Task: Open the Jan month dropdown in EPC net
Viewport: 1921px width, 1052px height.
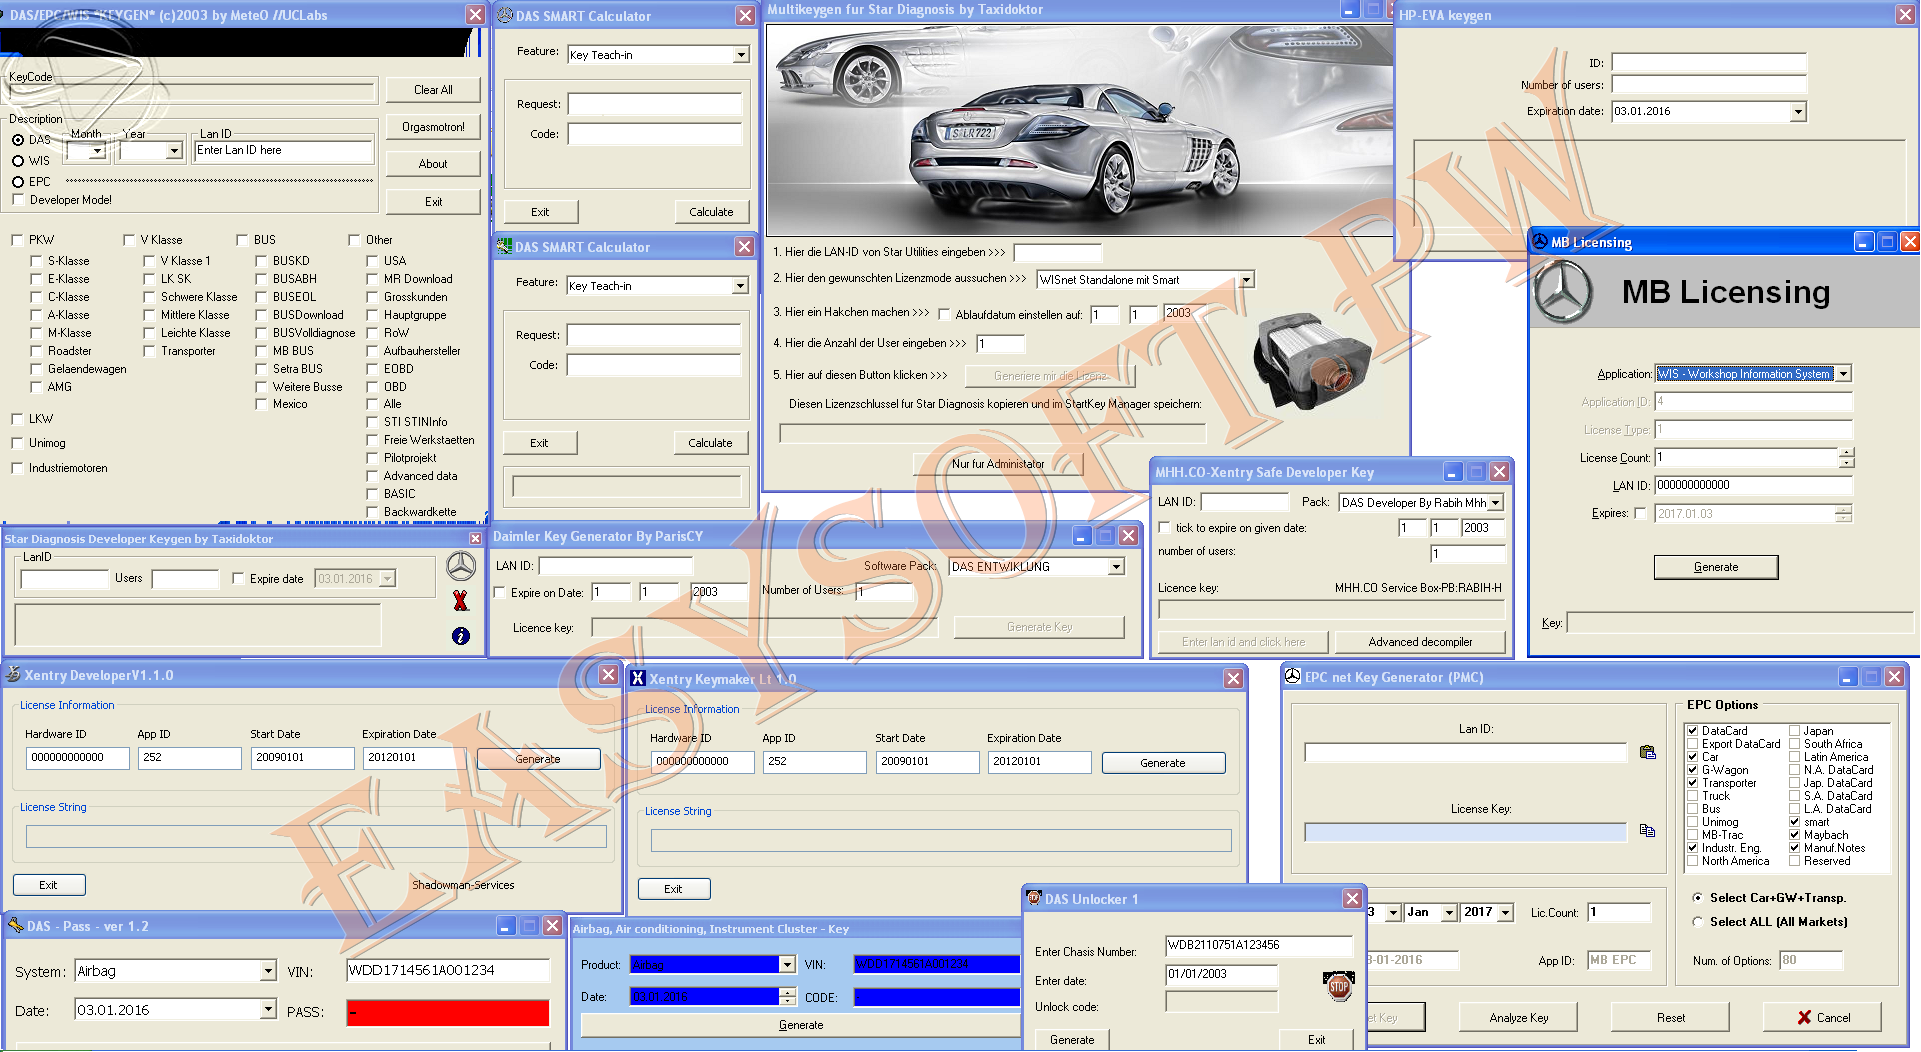Action: point(1448,913)
